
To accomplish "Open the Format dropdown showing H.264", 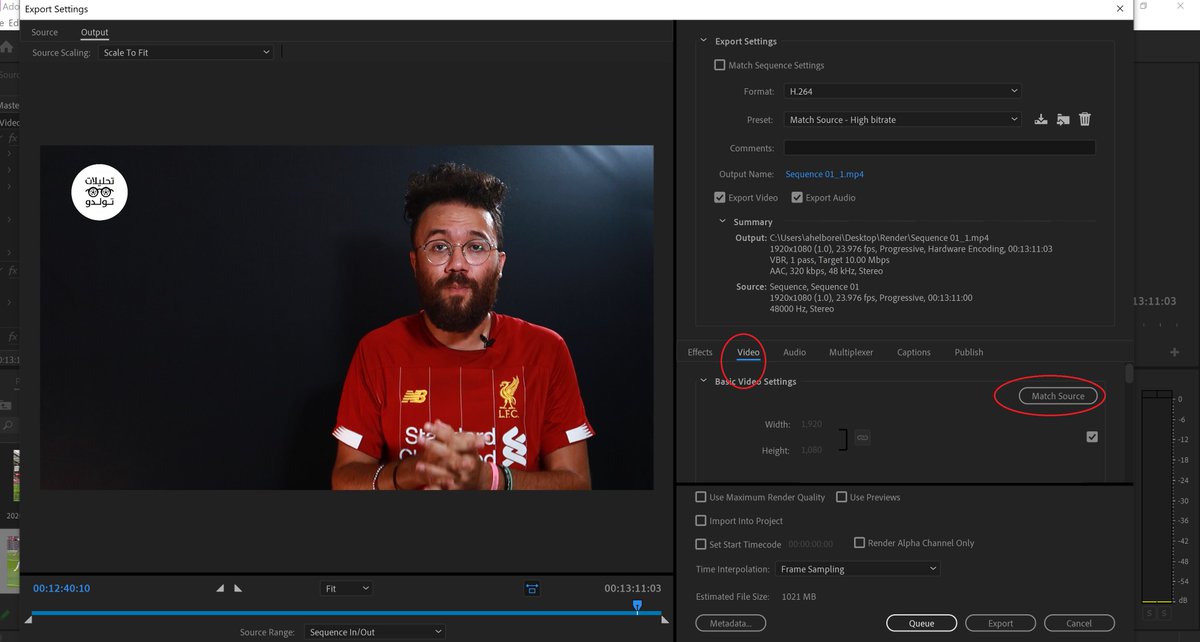I will click(x=903, y=91).
